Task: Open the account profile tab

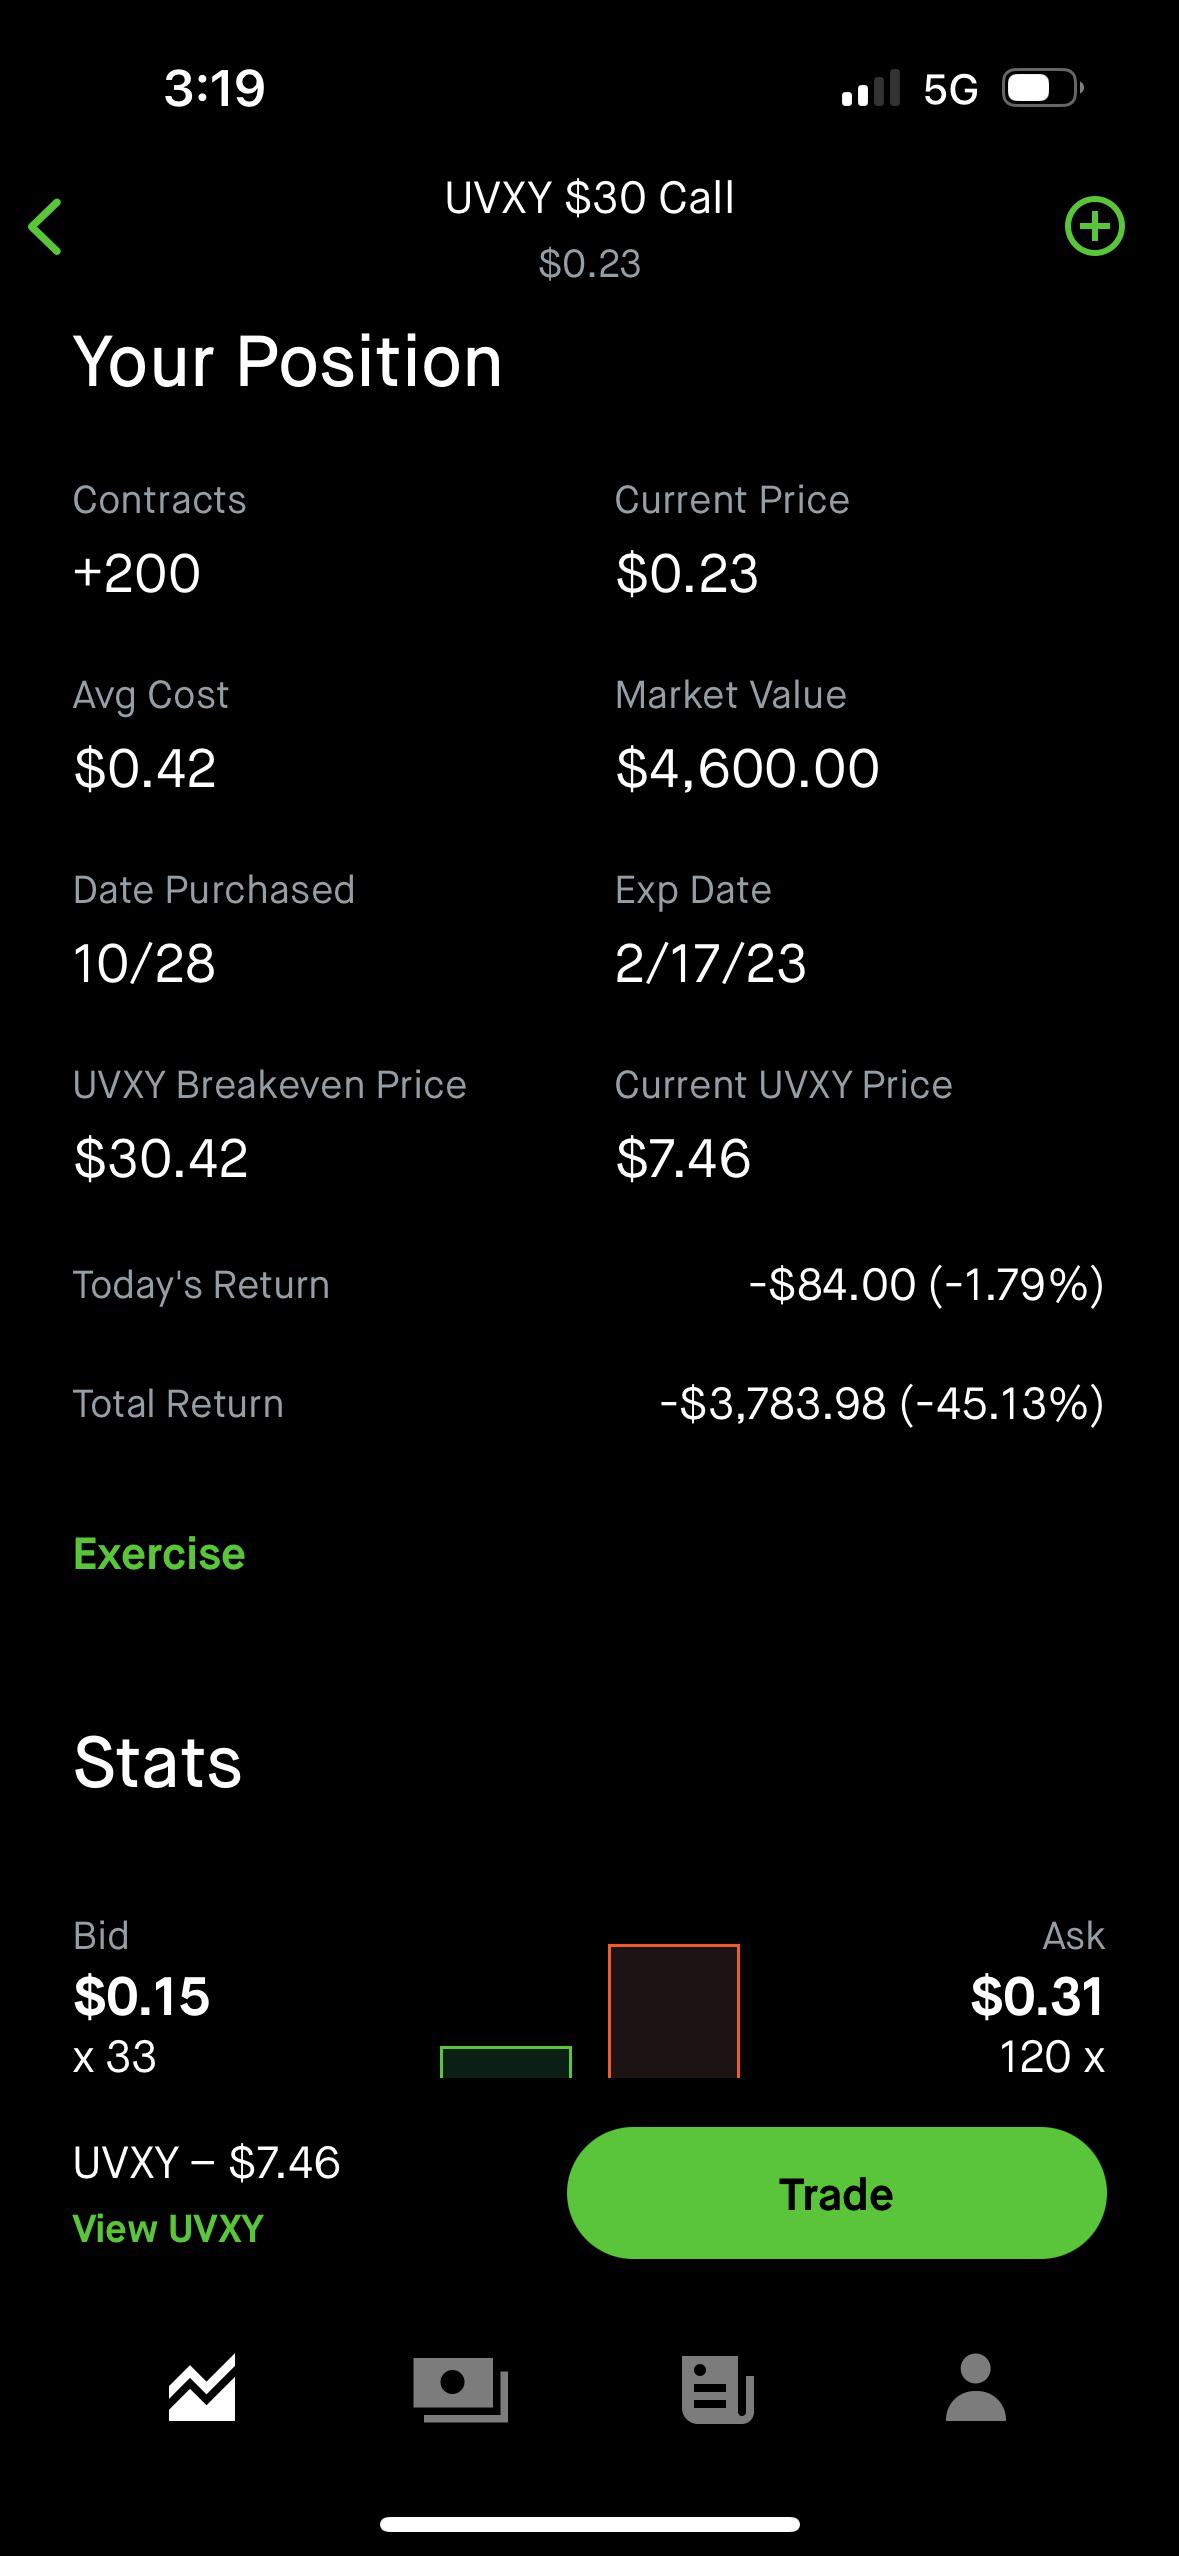Action: click(975, 2388)
